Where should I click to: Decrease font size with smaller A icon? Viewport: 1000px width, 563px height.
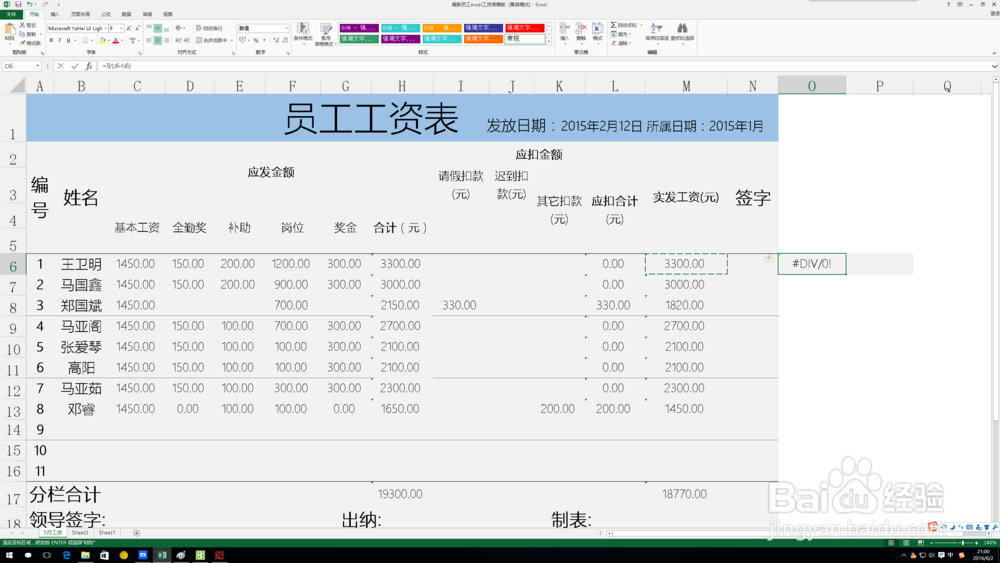[x=137, y=28]
